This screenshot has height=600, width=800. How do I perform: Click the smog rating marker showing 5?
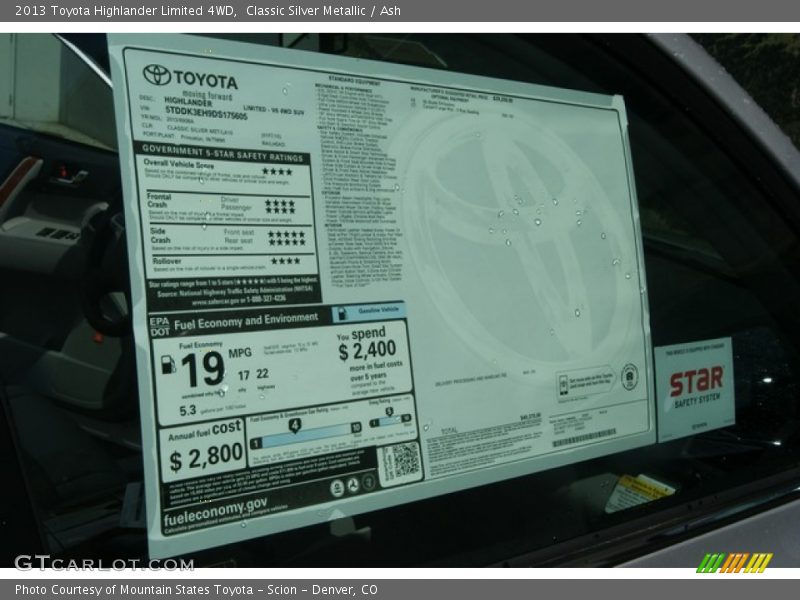tap(389, 412)
